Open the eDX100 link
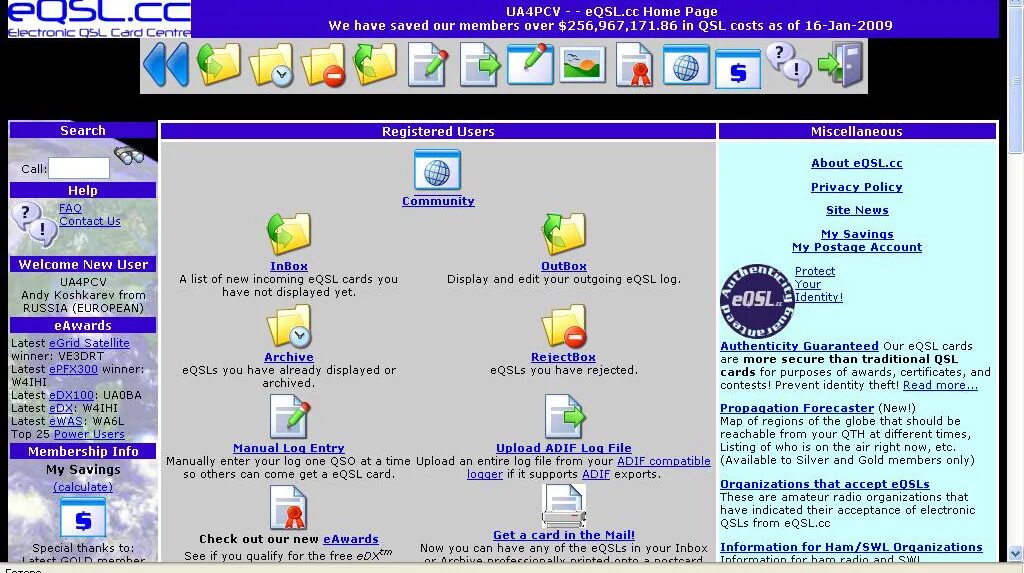 coord(71,395)
